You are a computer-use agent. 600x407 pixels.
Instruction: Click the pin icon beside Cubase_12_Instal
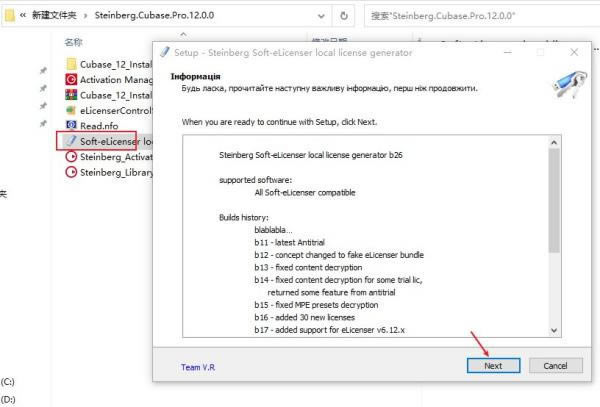[x=43, y=70]
